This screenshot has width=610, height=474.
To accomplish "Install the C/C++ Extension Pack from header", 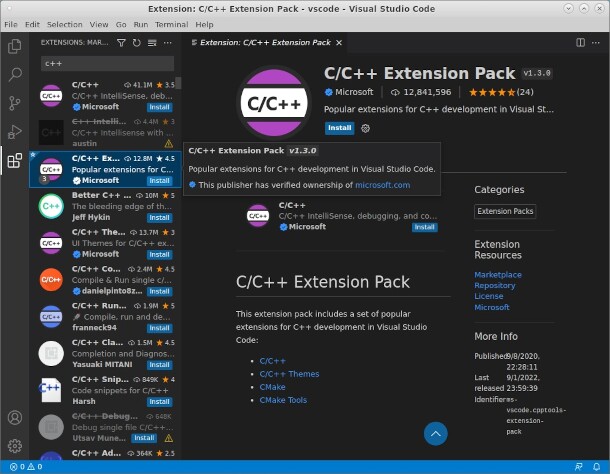I will (x=340, y=128).
